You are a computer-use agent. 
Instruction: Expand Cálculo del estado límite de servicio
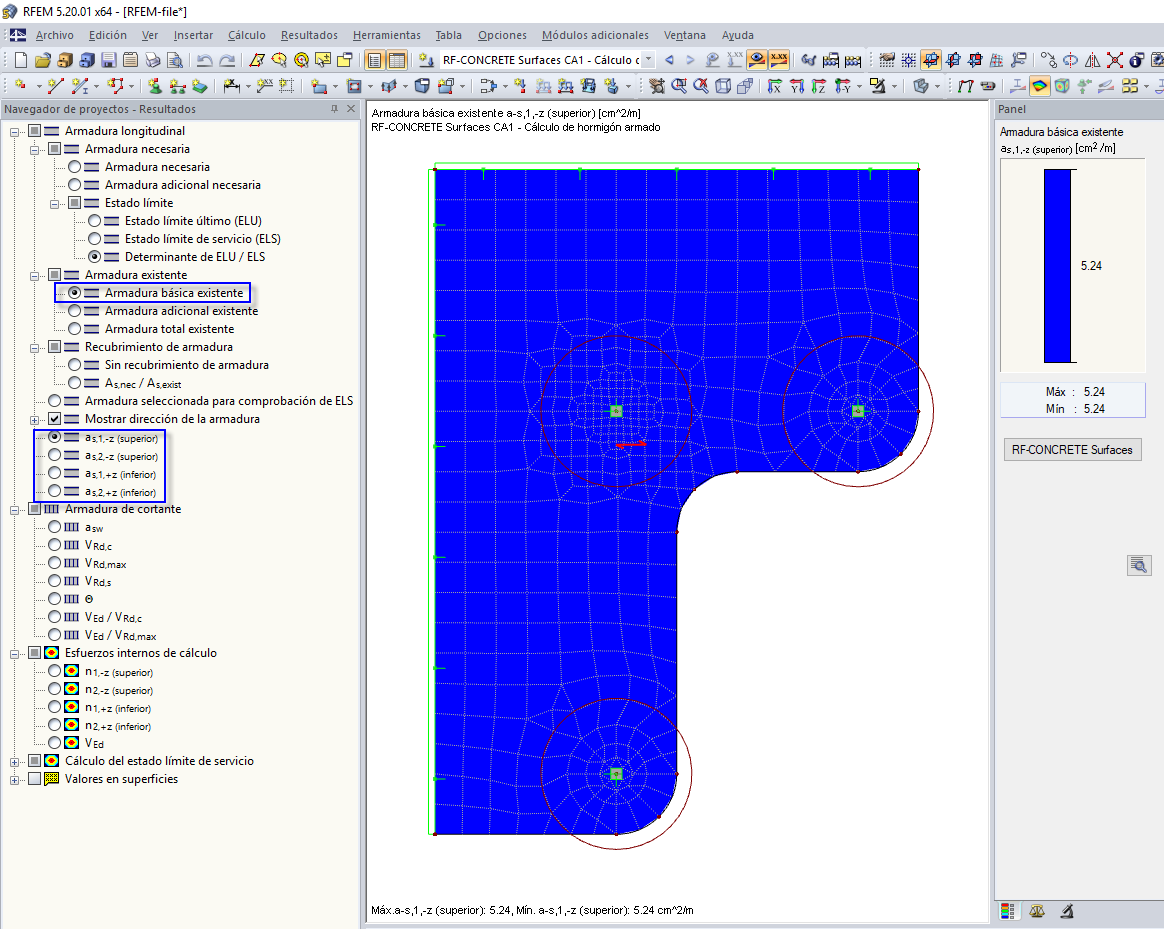pyautogui.click(x=14, y=761)
